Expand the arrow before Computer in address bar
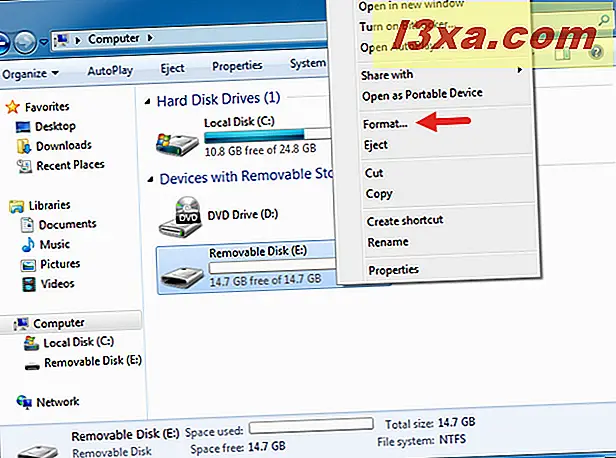The image size is (616, 458). tap(78, 40)
